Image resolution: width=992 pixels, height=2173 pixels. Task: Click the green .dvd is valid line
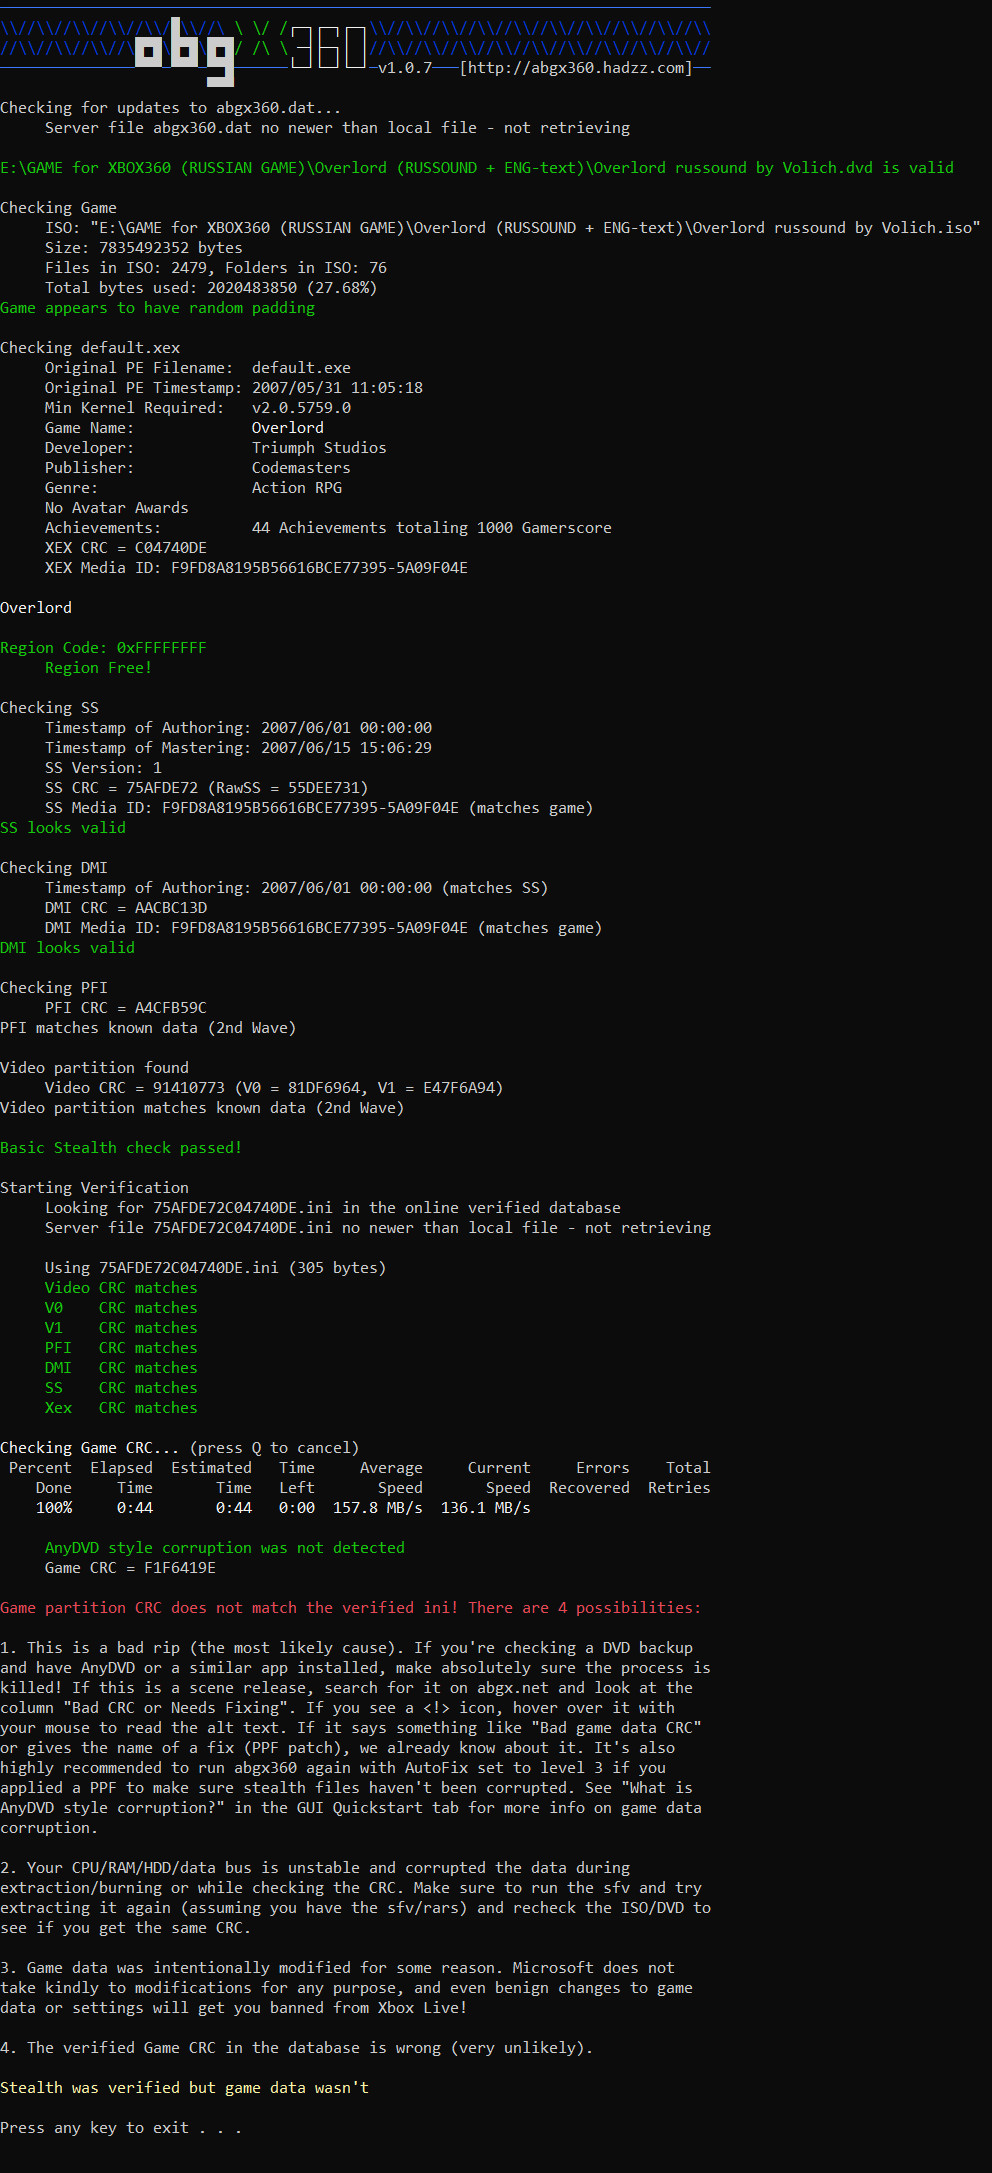477,168
